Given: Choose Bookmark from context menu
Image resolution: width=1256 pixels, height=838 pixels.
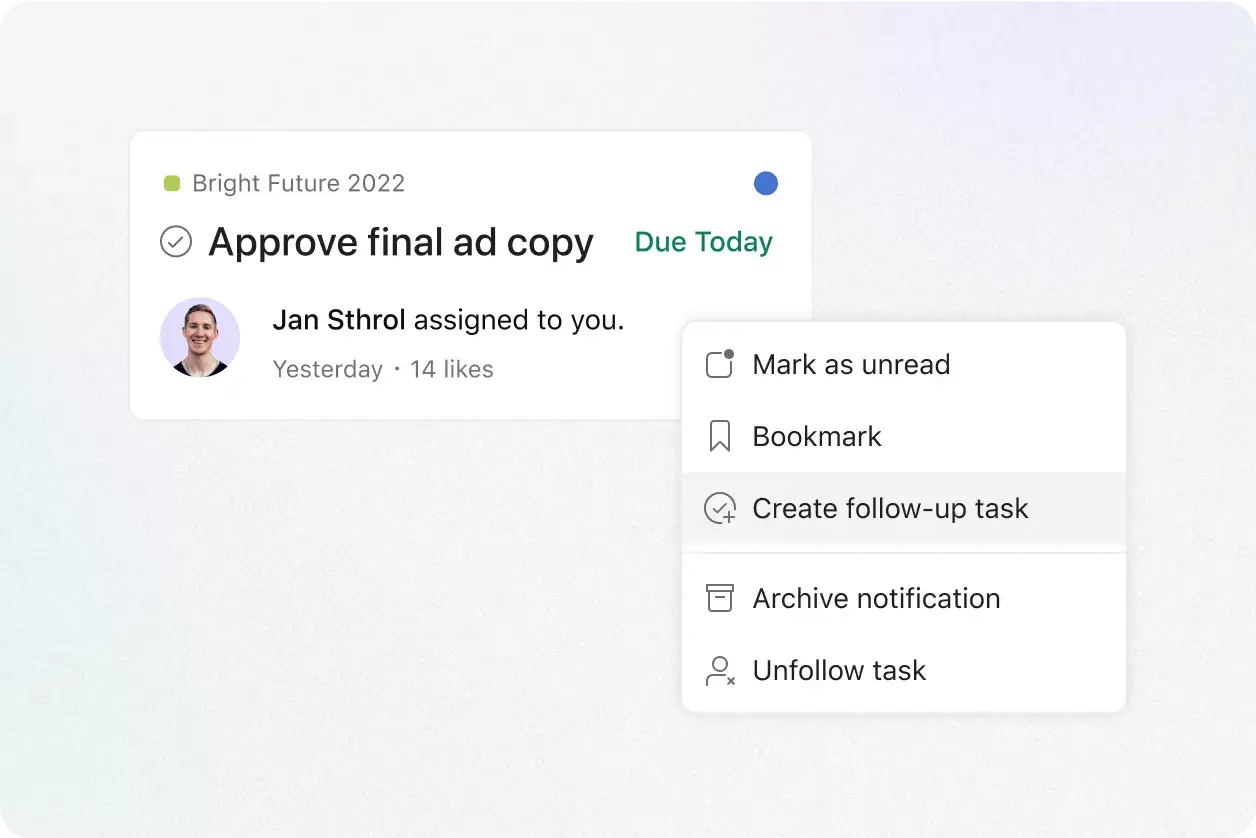Looking at the screenshot, I should pos(904,436).
